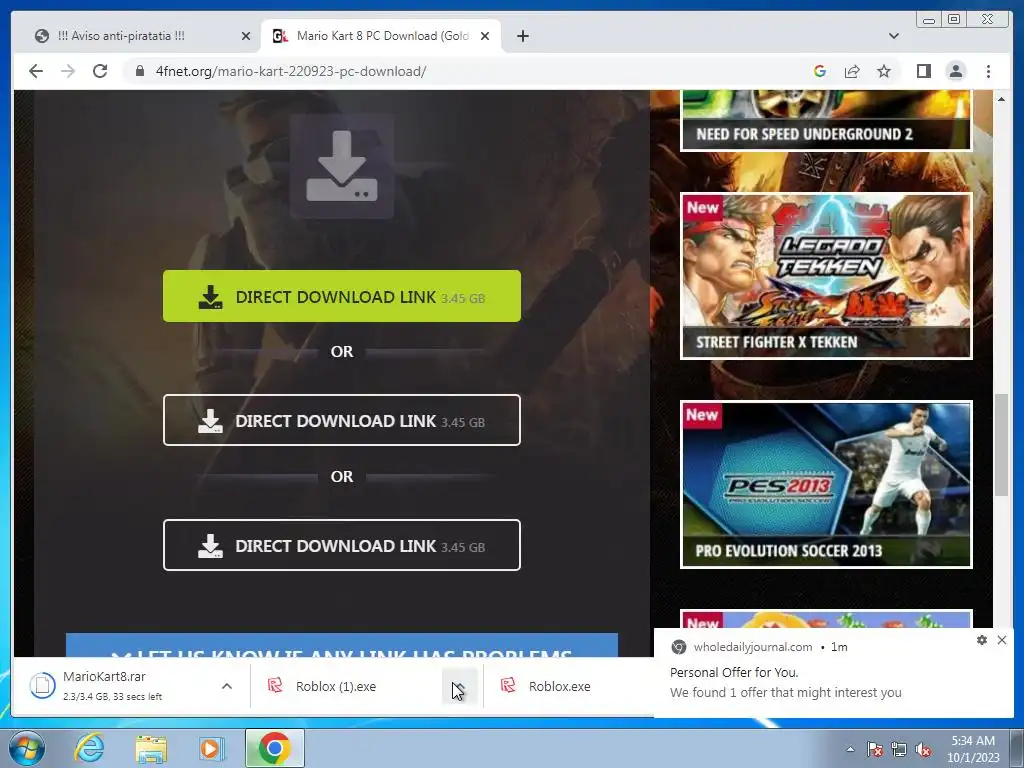Close the Aviso anti-piratatia tab
Viewport: 1024px width, 768px height.
[246, 36]
